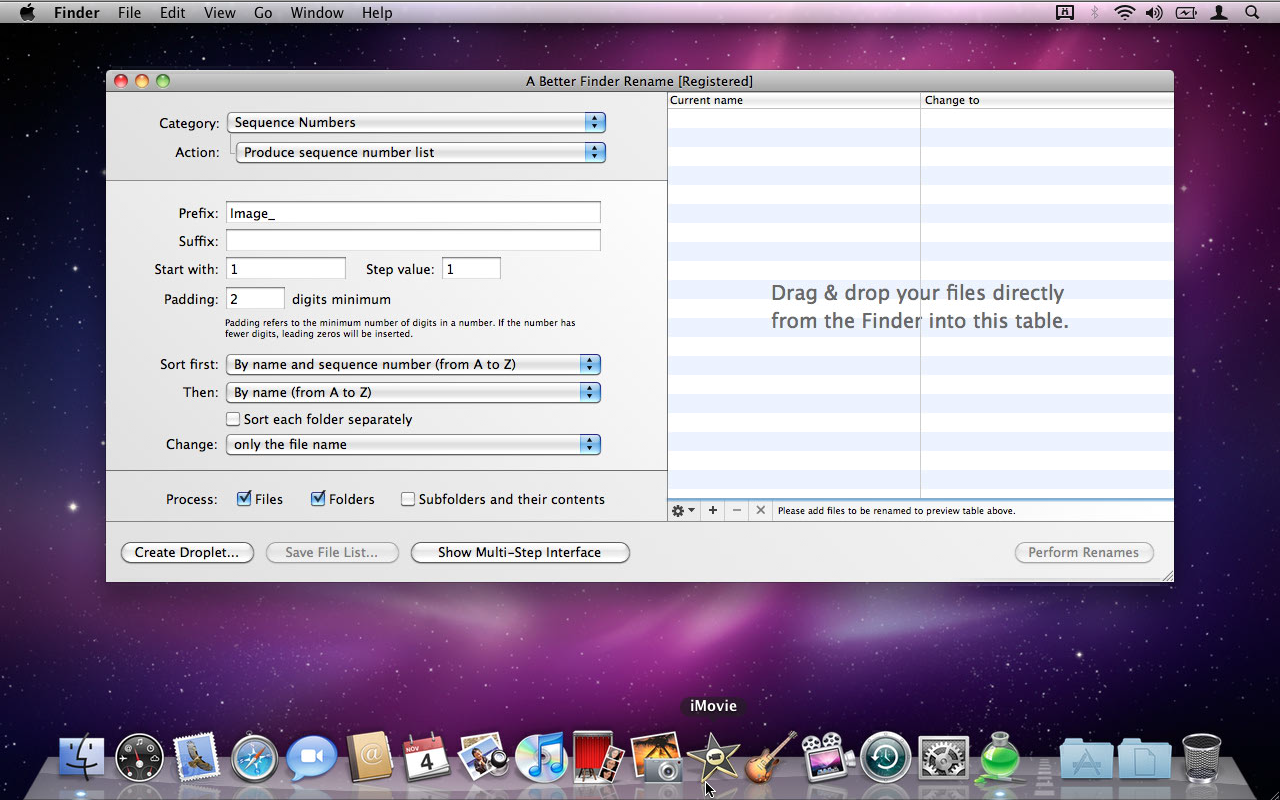Open the Trash in the Dock
The image size is (1280, 800).
(1201, 758)
